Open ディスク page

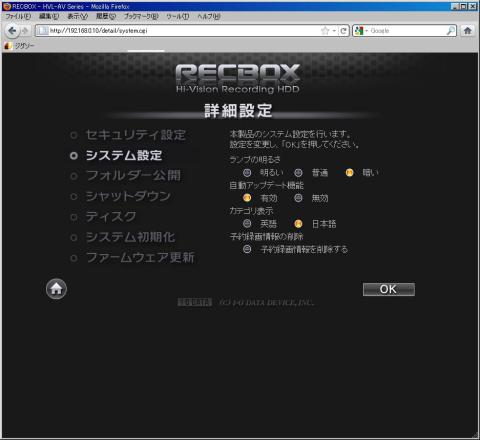click(111, 217)
